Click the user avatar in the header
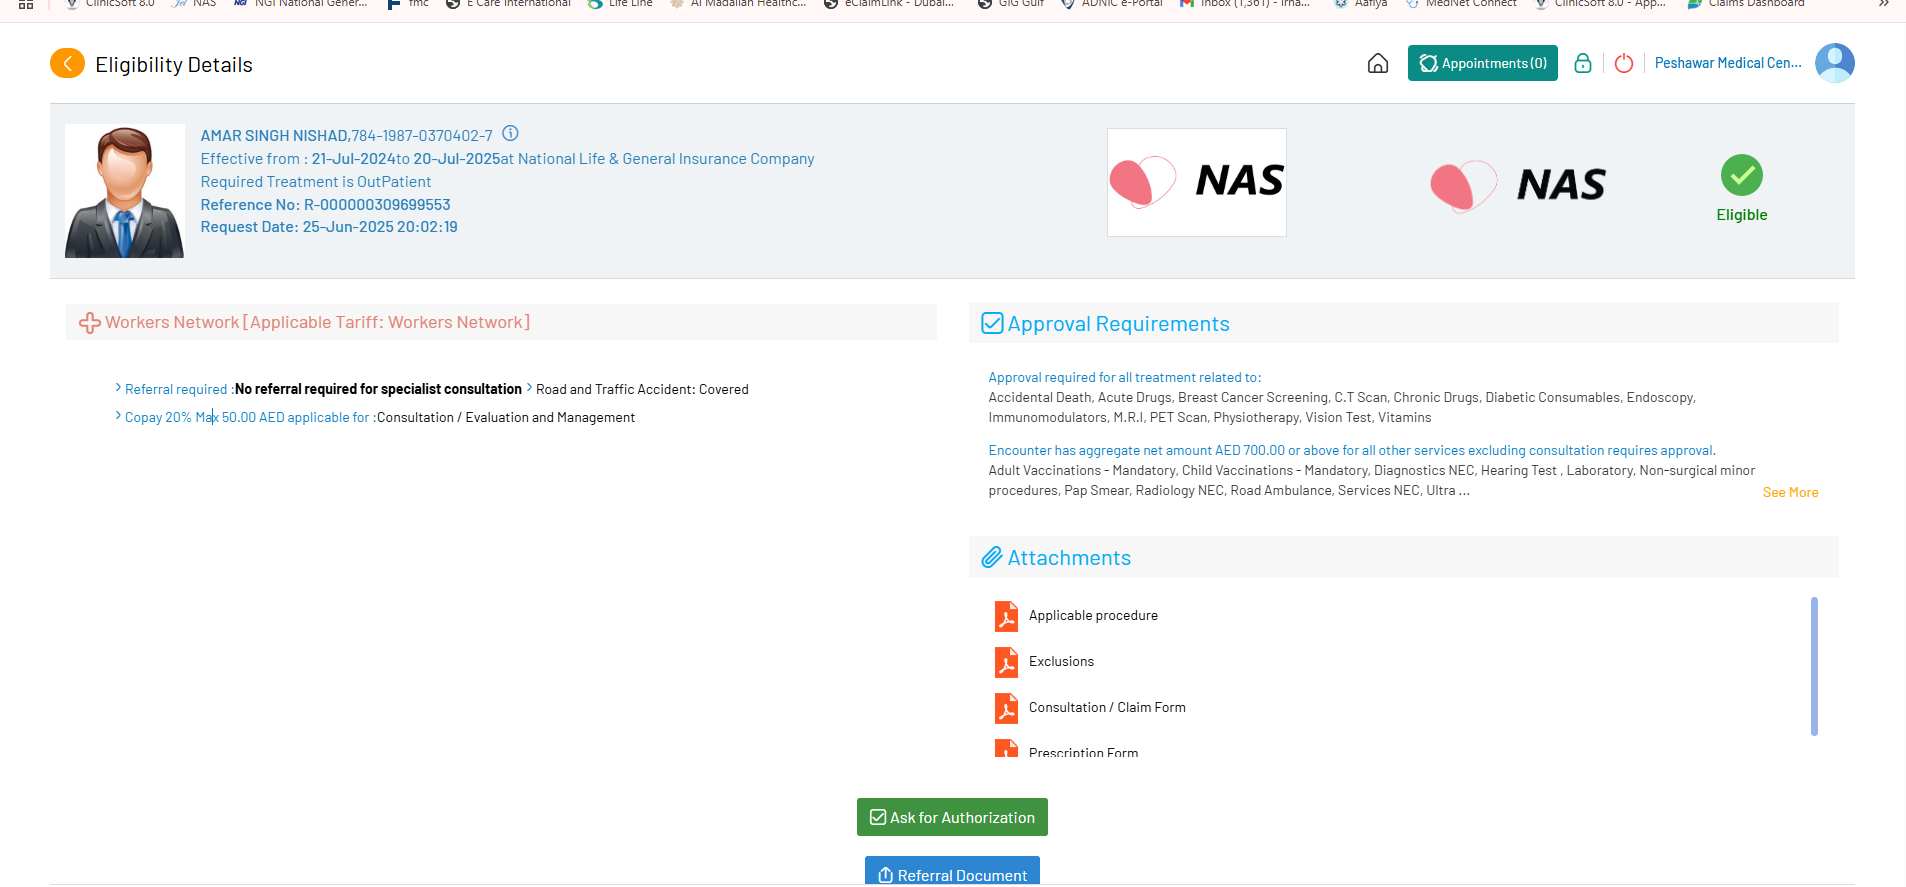The height and width of the screenshot is (887, 1906). (1835, 63)
